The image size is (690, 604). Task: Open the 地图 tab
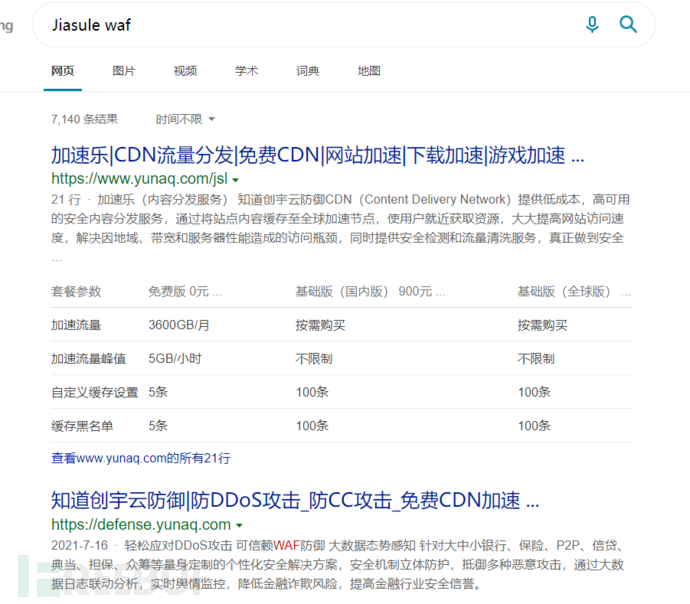369,71
